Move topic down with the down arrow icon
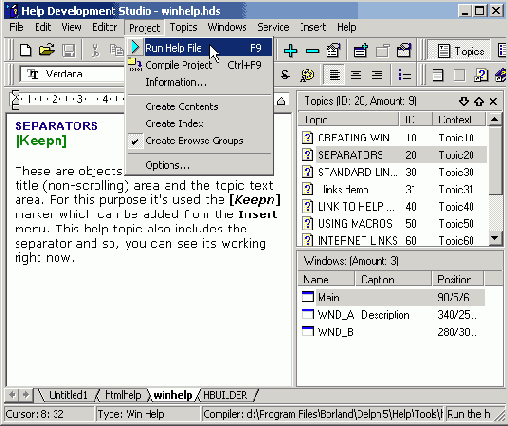The width and height of the screenshot is (508, 426). (464, 101)
